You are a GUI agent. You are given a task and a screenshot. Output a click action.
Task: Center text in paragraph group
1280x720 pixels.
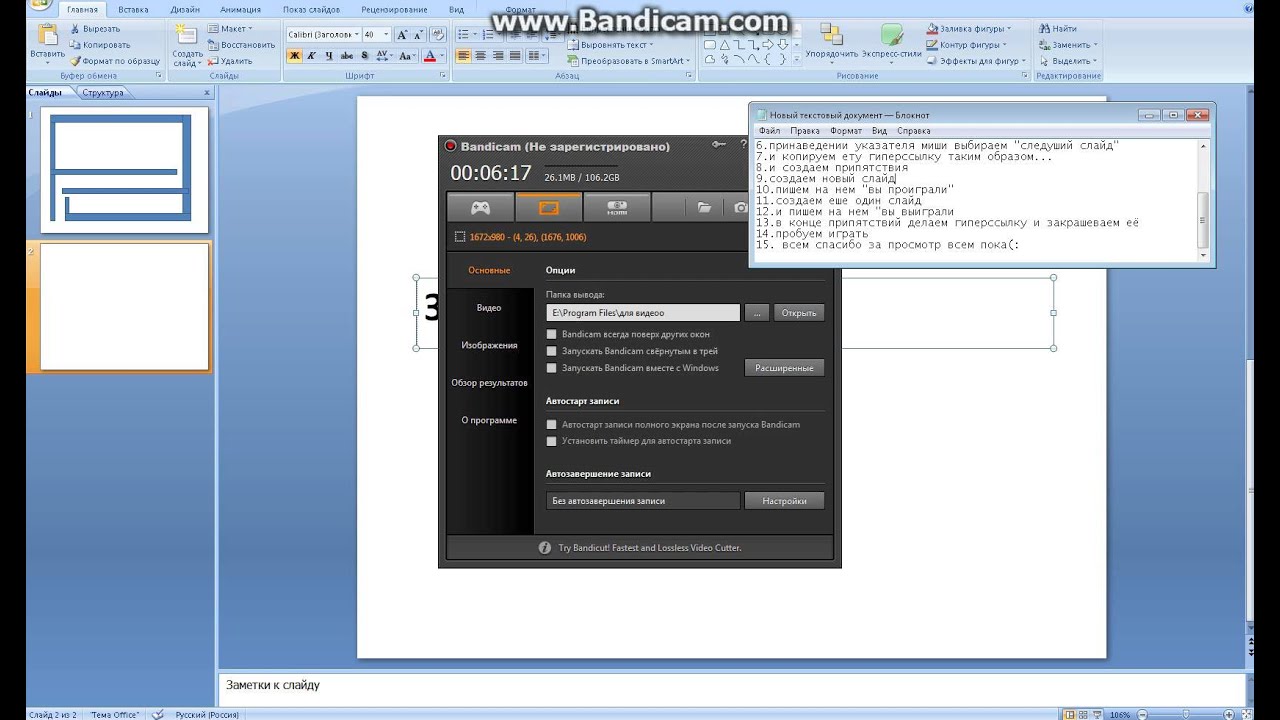[480, 56]
